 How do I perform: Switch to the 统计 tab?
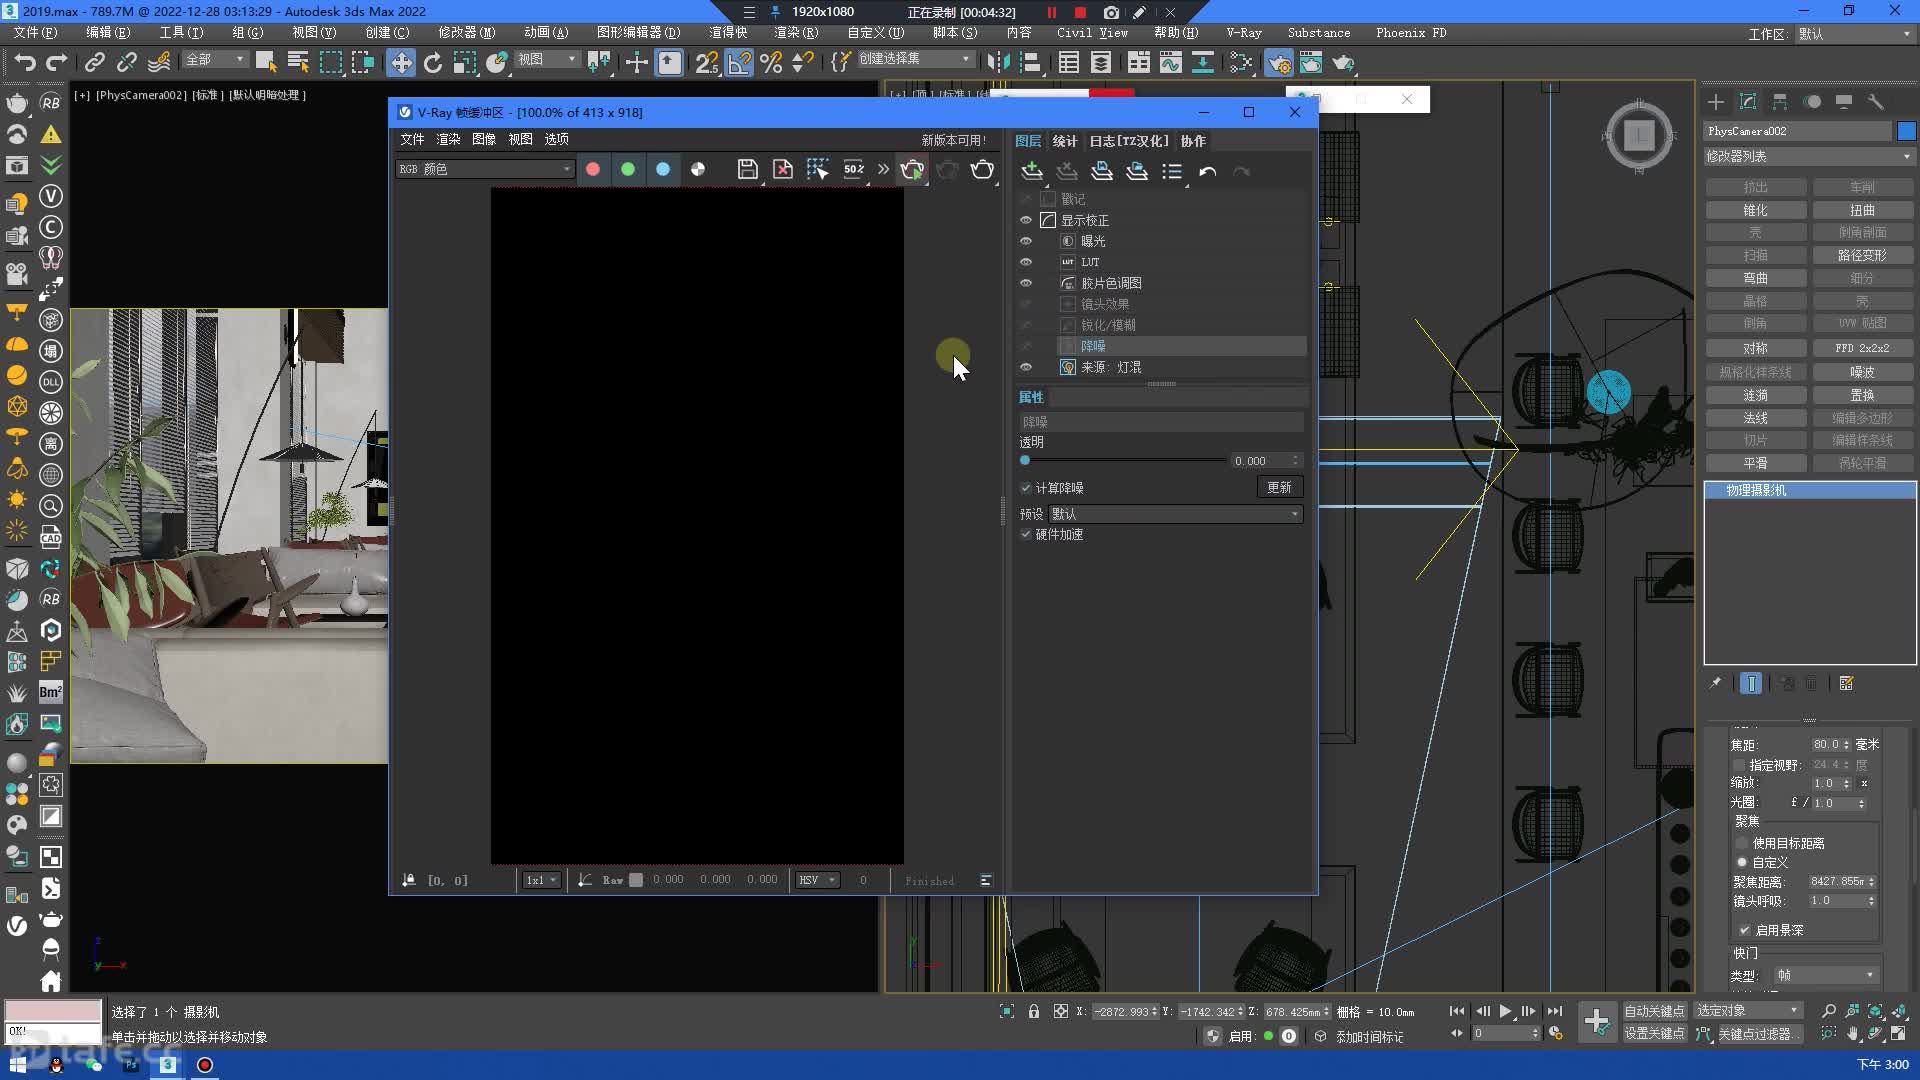tap(1065, 141)
